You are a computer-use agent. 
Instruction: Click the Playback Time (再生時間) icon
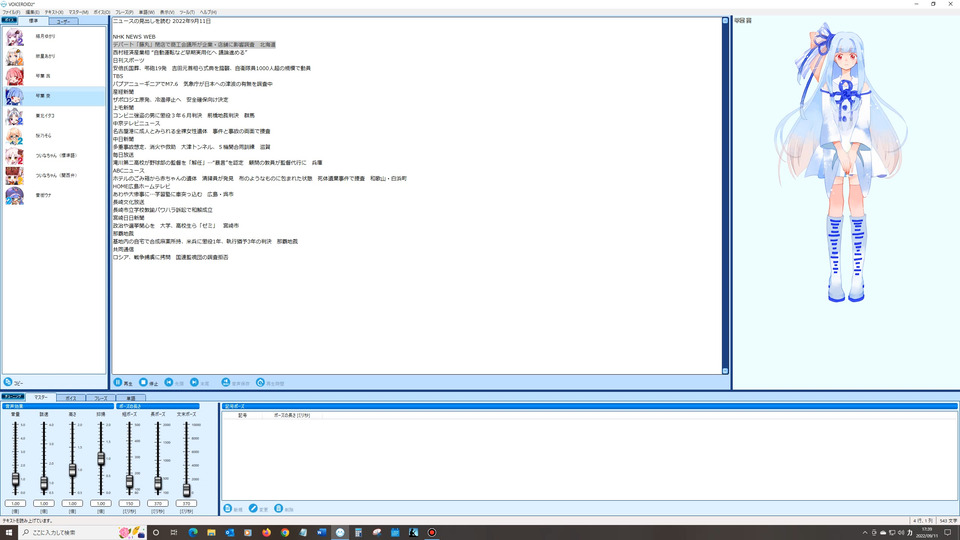click(x=260, y=382)
